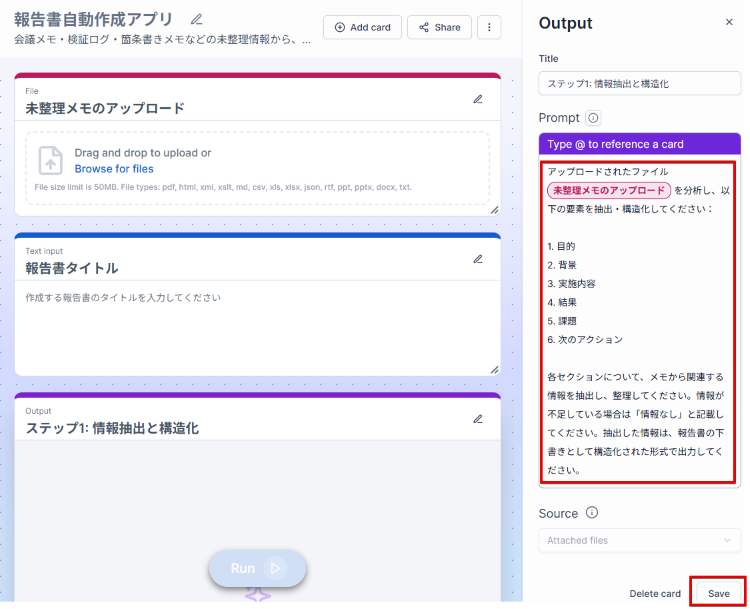Edit the 未整理メモのアップロード file card

pyautogui.click(x=478, y=99)
